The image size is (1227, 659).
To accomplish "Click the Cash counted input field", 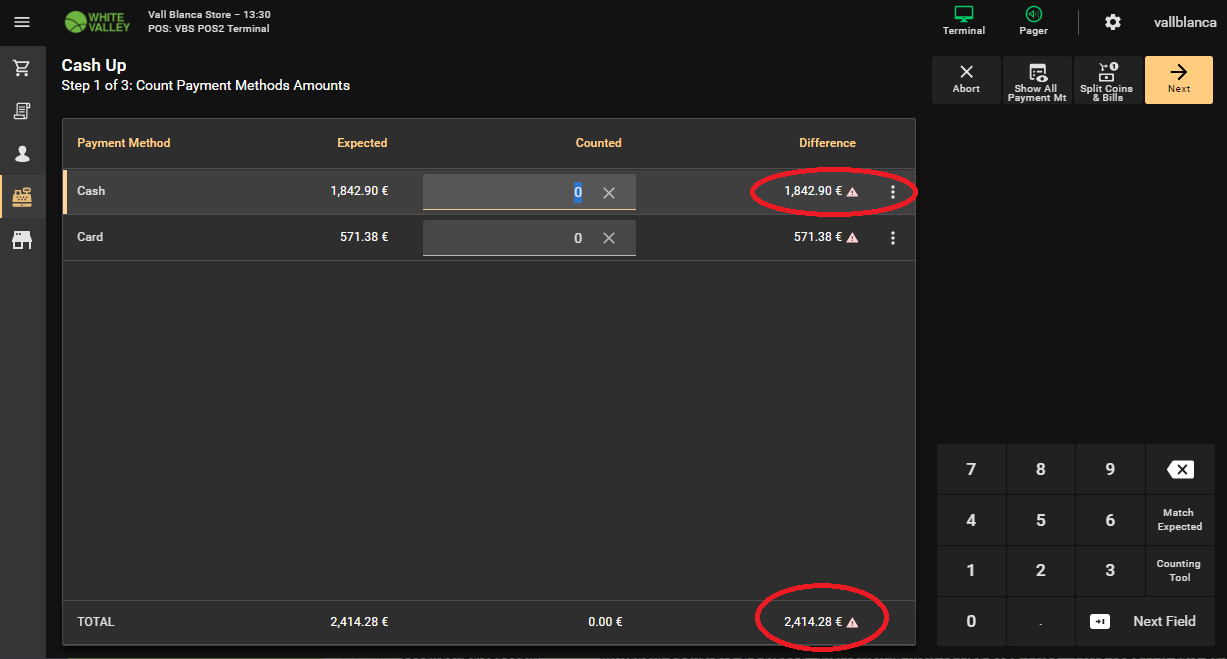I will coord(529,192).
